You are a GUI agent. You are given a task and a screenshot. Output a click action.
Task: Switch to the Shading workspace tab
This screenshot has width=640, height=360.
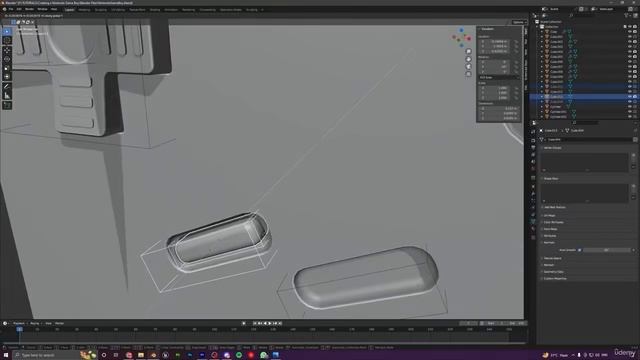[155, 9]
